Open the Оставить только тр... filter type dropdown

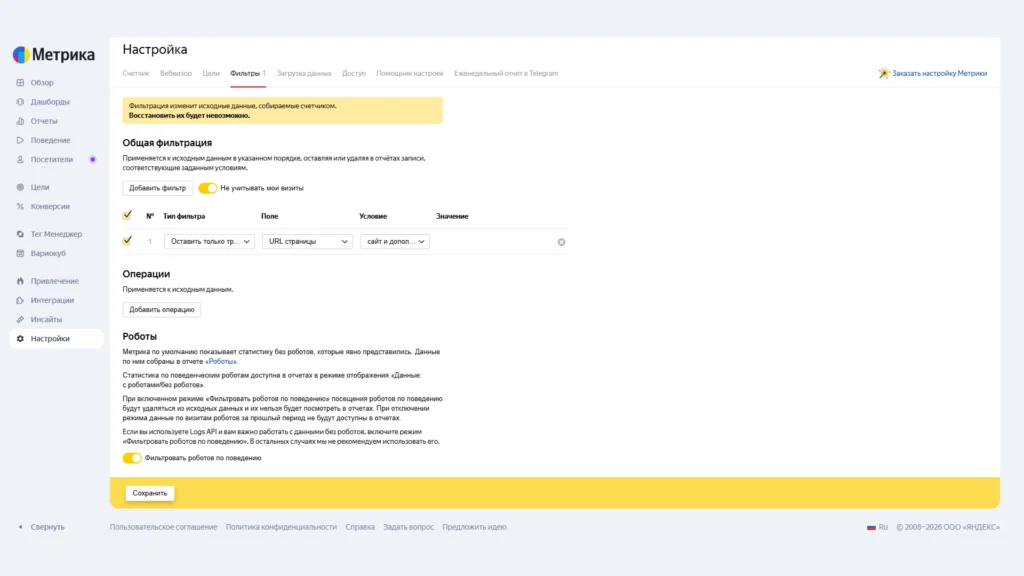[210, 242]
